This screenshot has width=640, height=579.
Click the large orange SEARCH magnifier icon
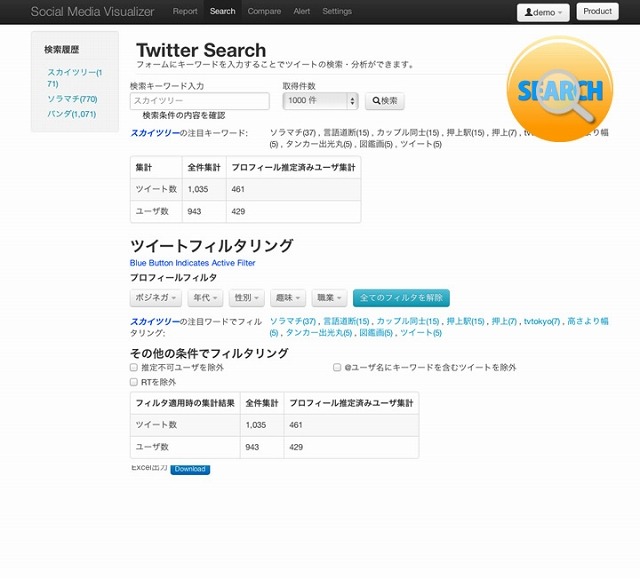560,90
